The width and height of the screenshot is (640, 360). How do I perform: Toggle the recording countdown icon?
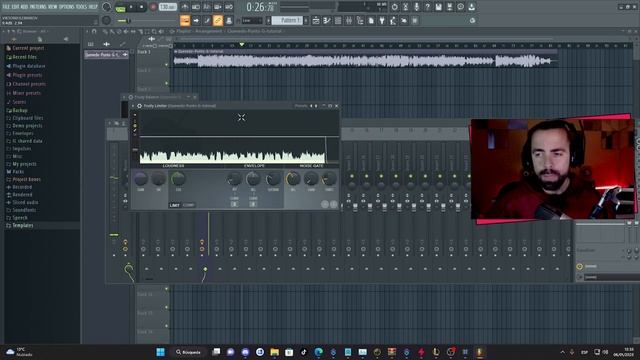207,7
